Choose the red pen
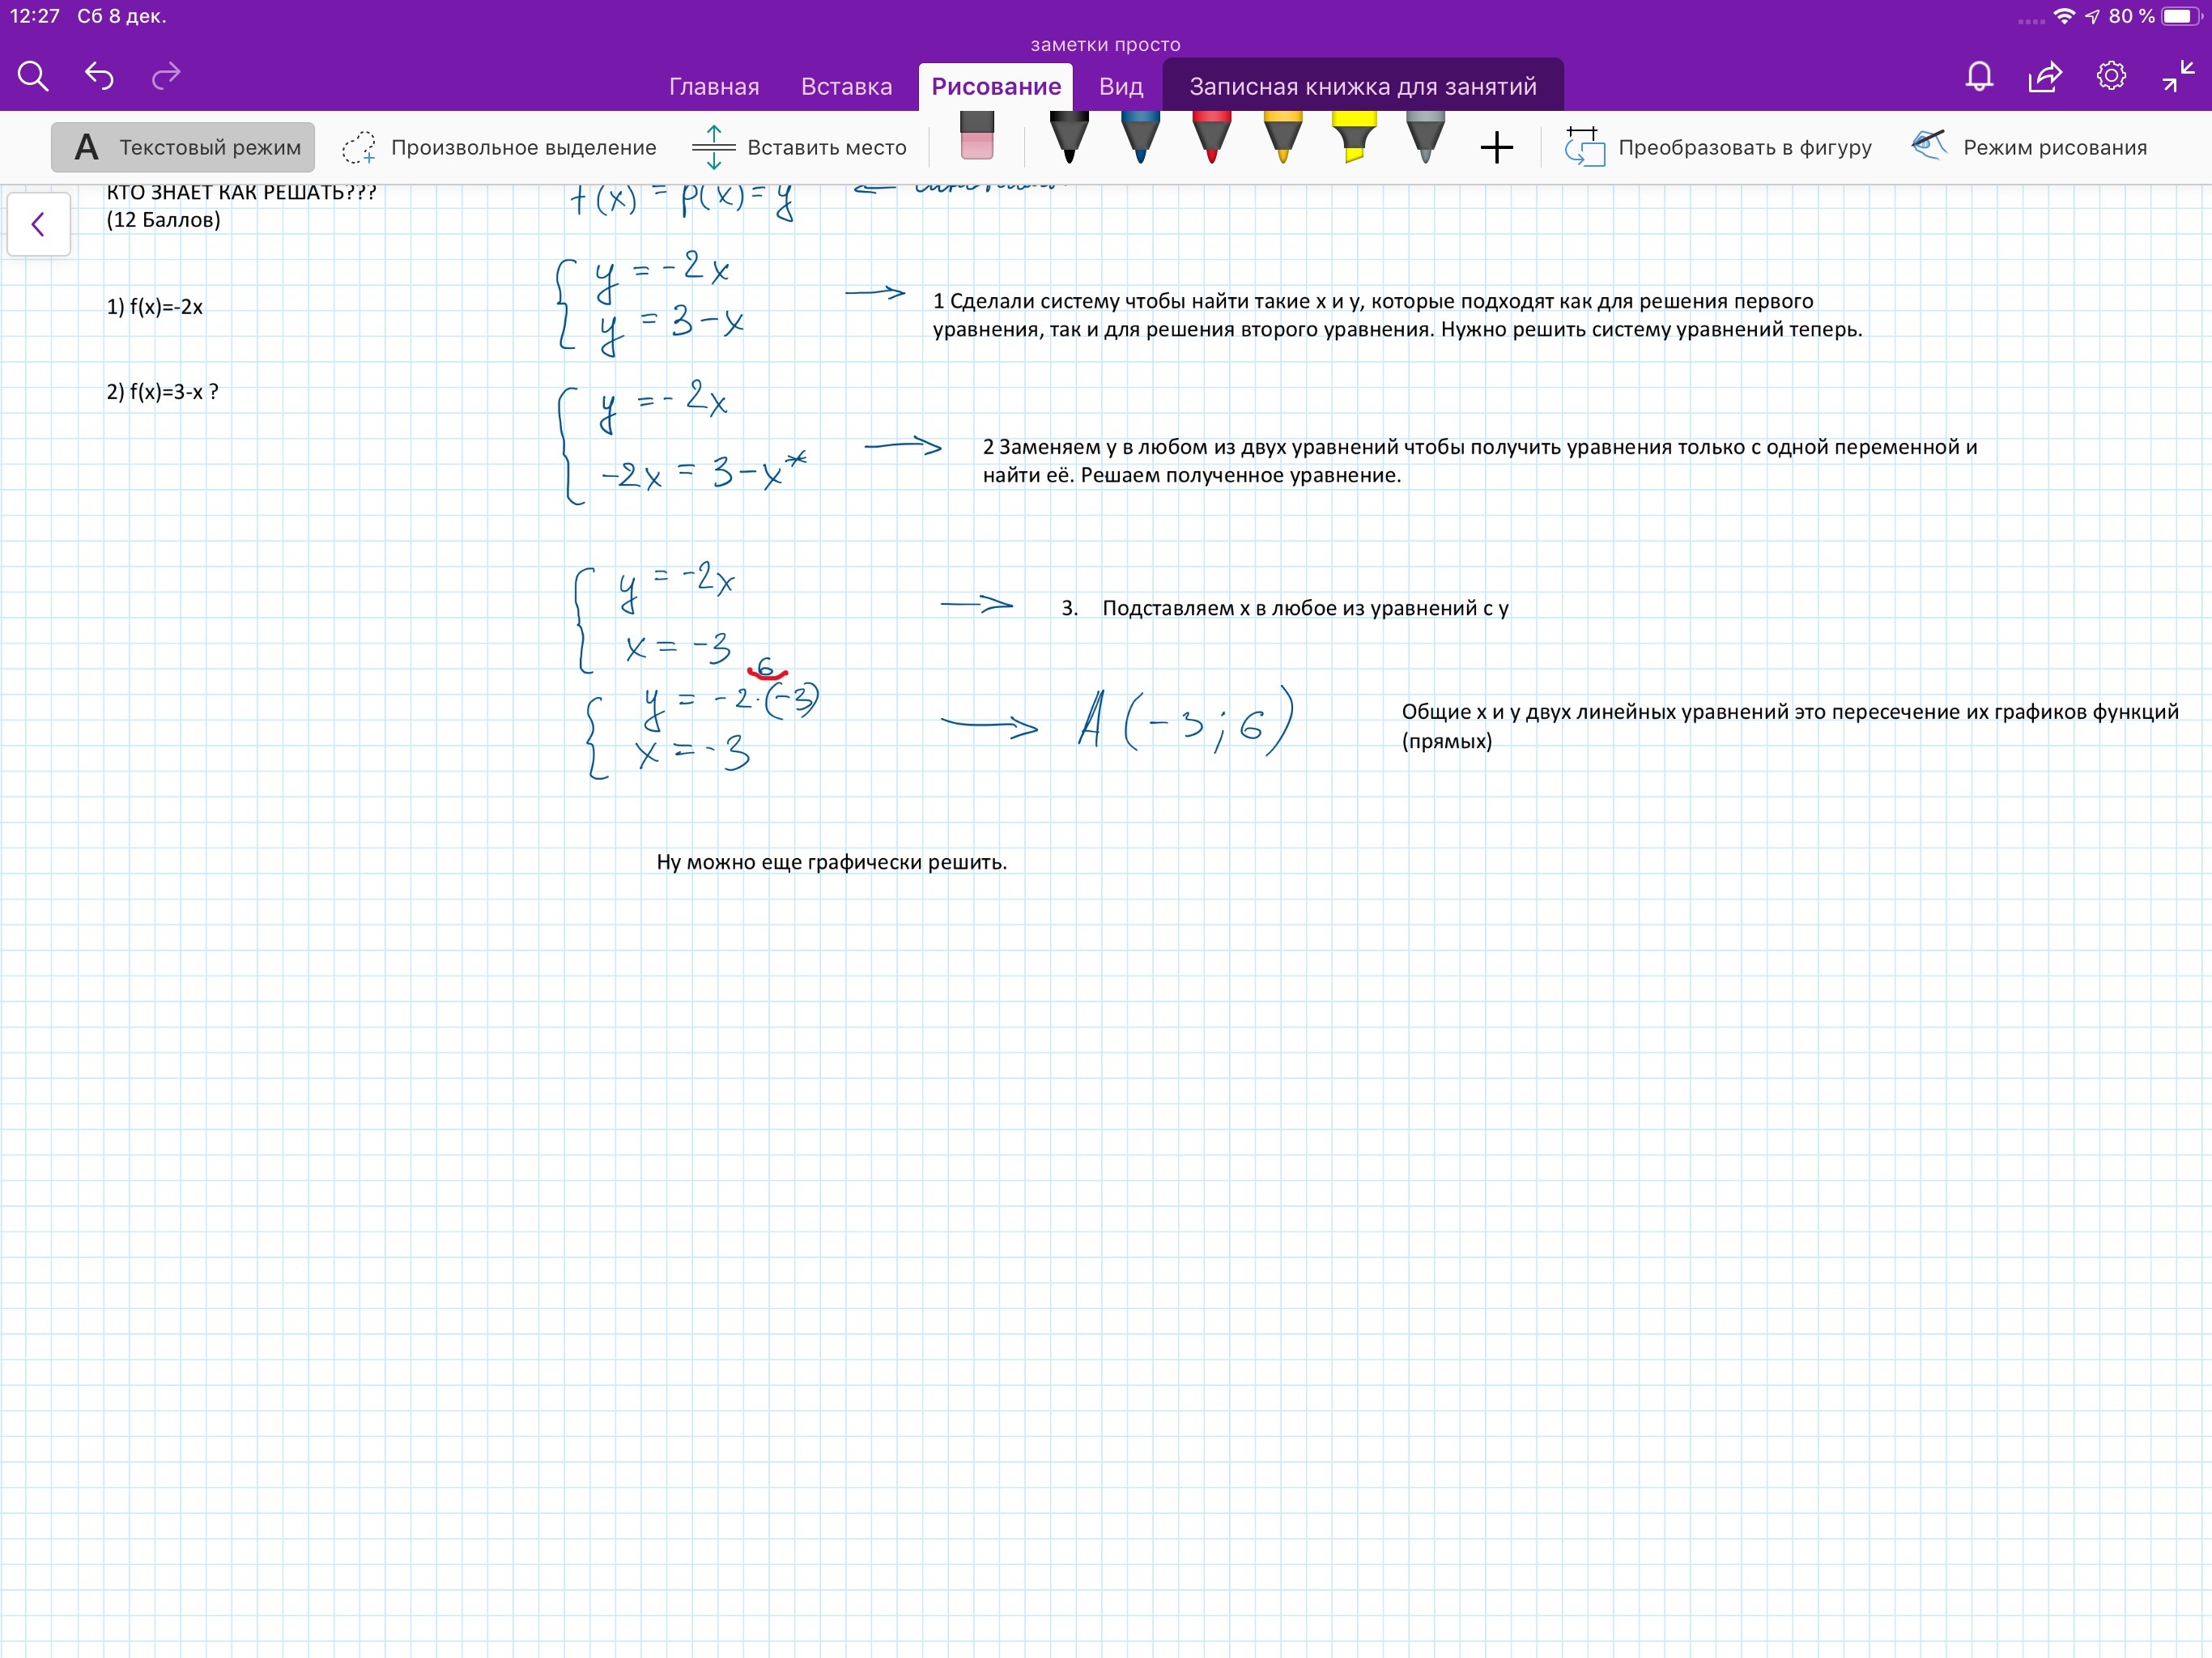The image size is (2212, 1658). 1211,139
